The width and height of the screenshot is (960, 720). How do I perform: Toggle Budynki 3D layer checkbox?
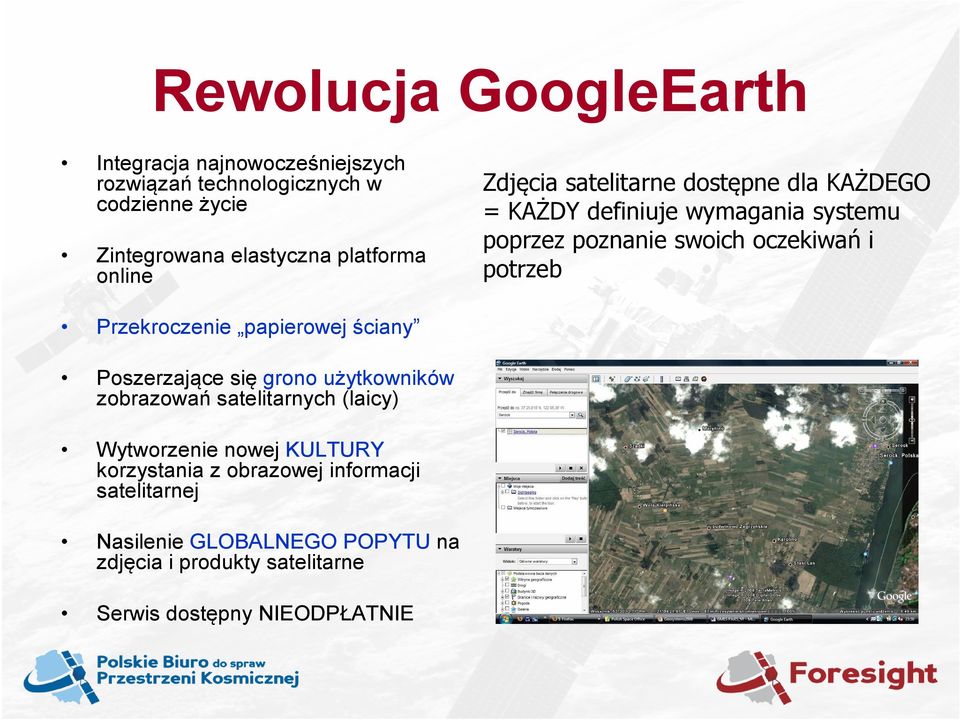click(x=507, y=591)
